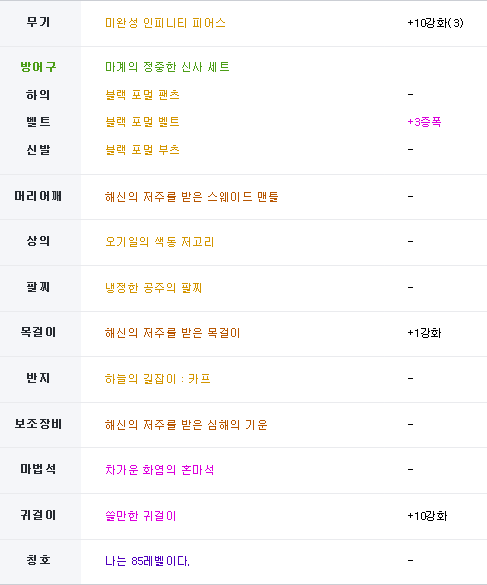Open the 차가운 화염의 혼마석 item

(x=159, y=470)
